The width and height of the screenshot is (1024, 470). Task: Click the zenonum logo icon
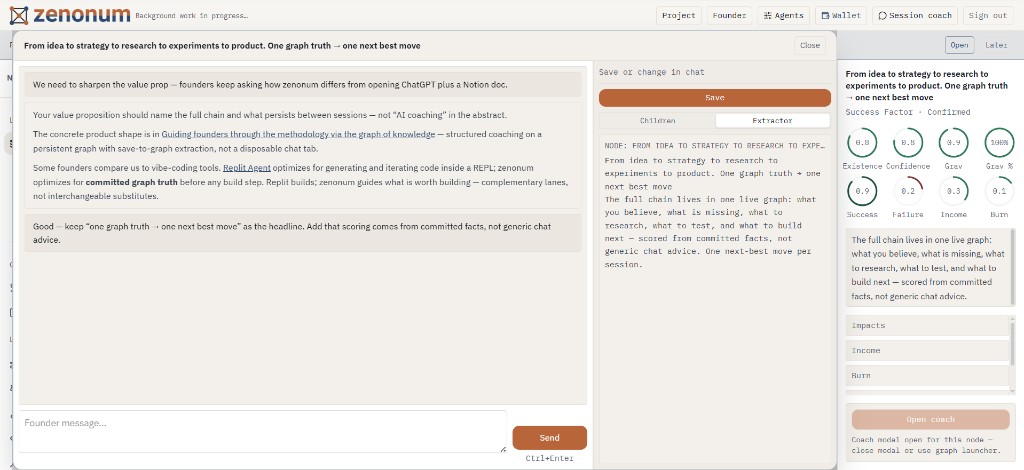point(19,15)
